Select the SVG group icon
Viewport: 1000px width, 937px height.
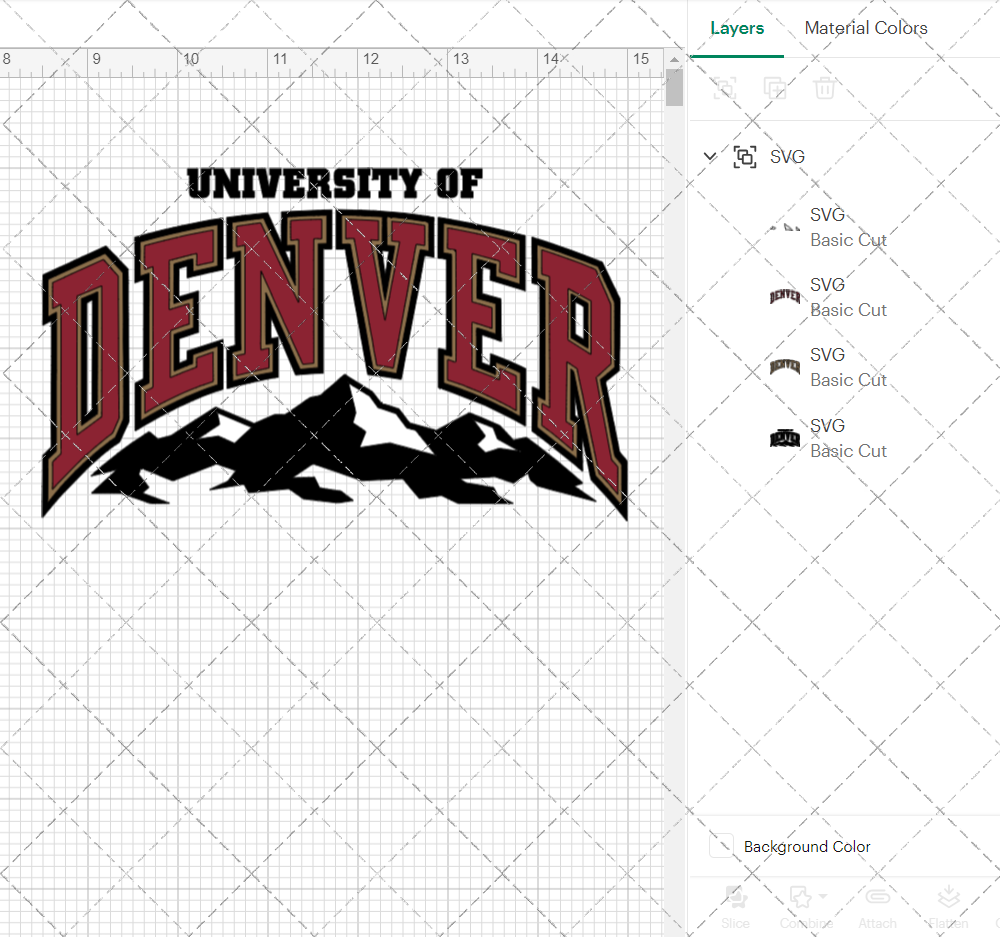[745, 156]
